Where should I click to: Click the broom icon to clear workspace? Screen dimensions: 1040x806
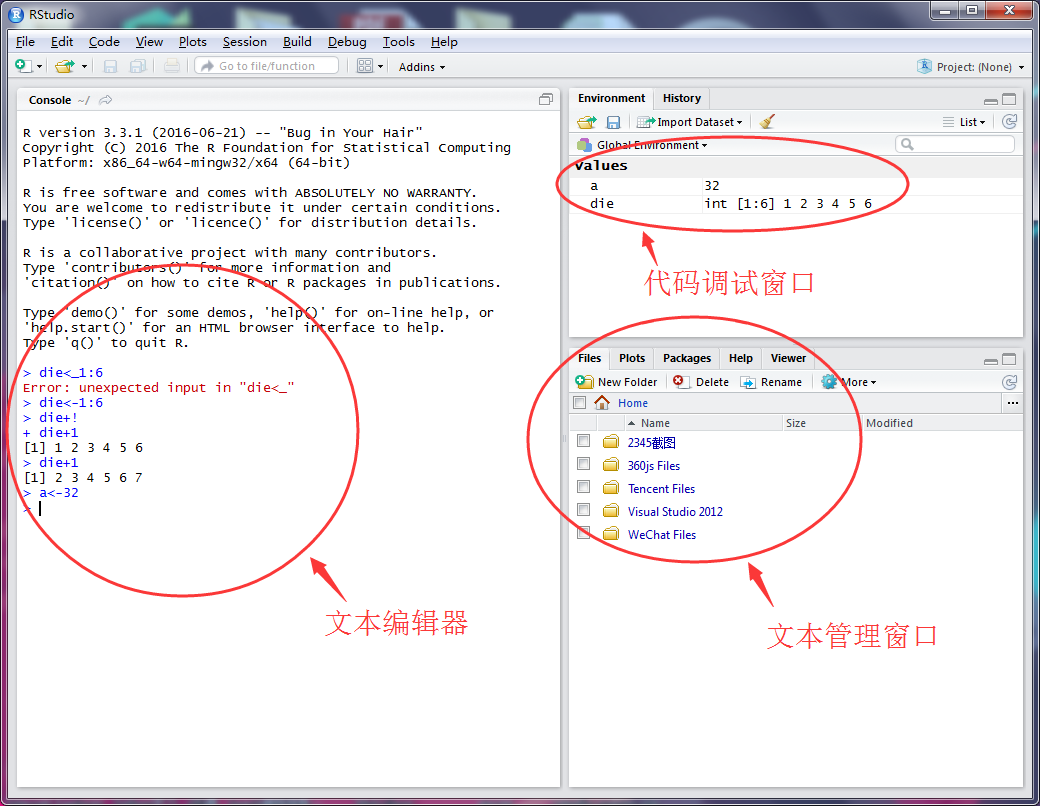tap(767, 122)
